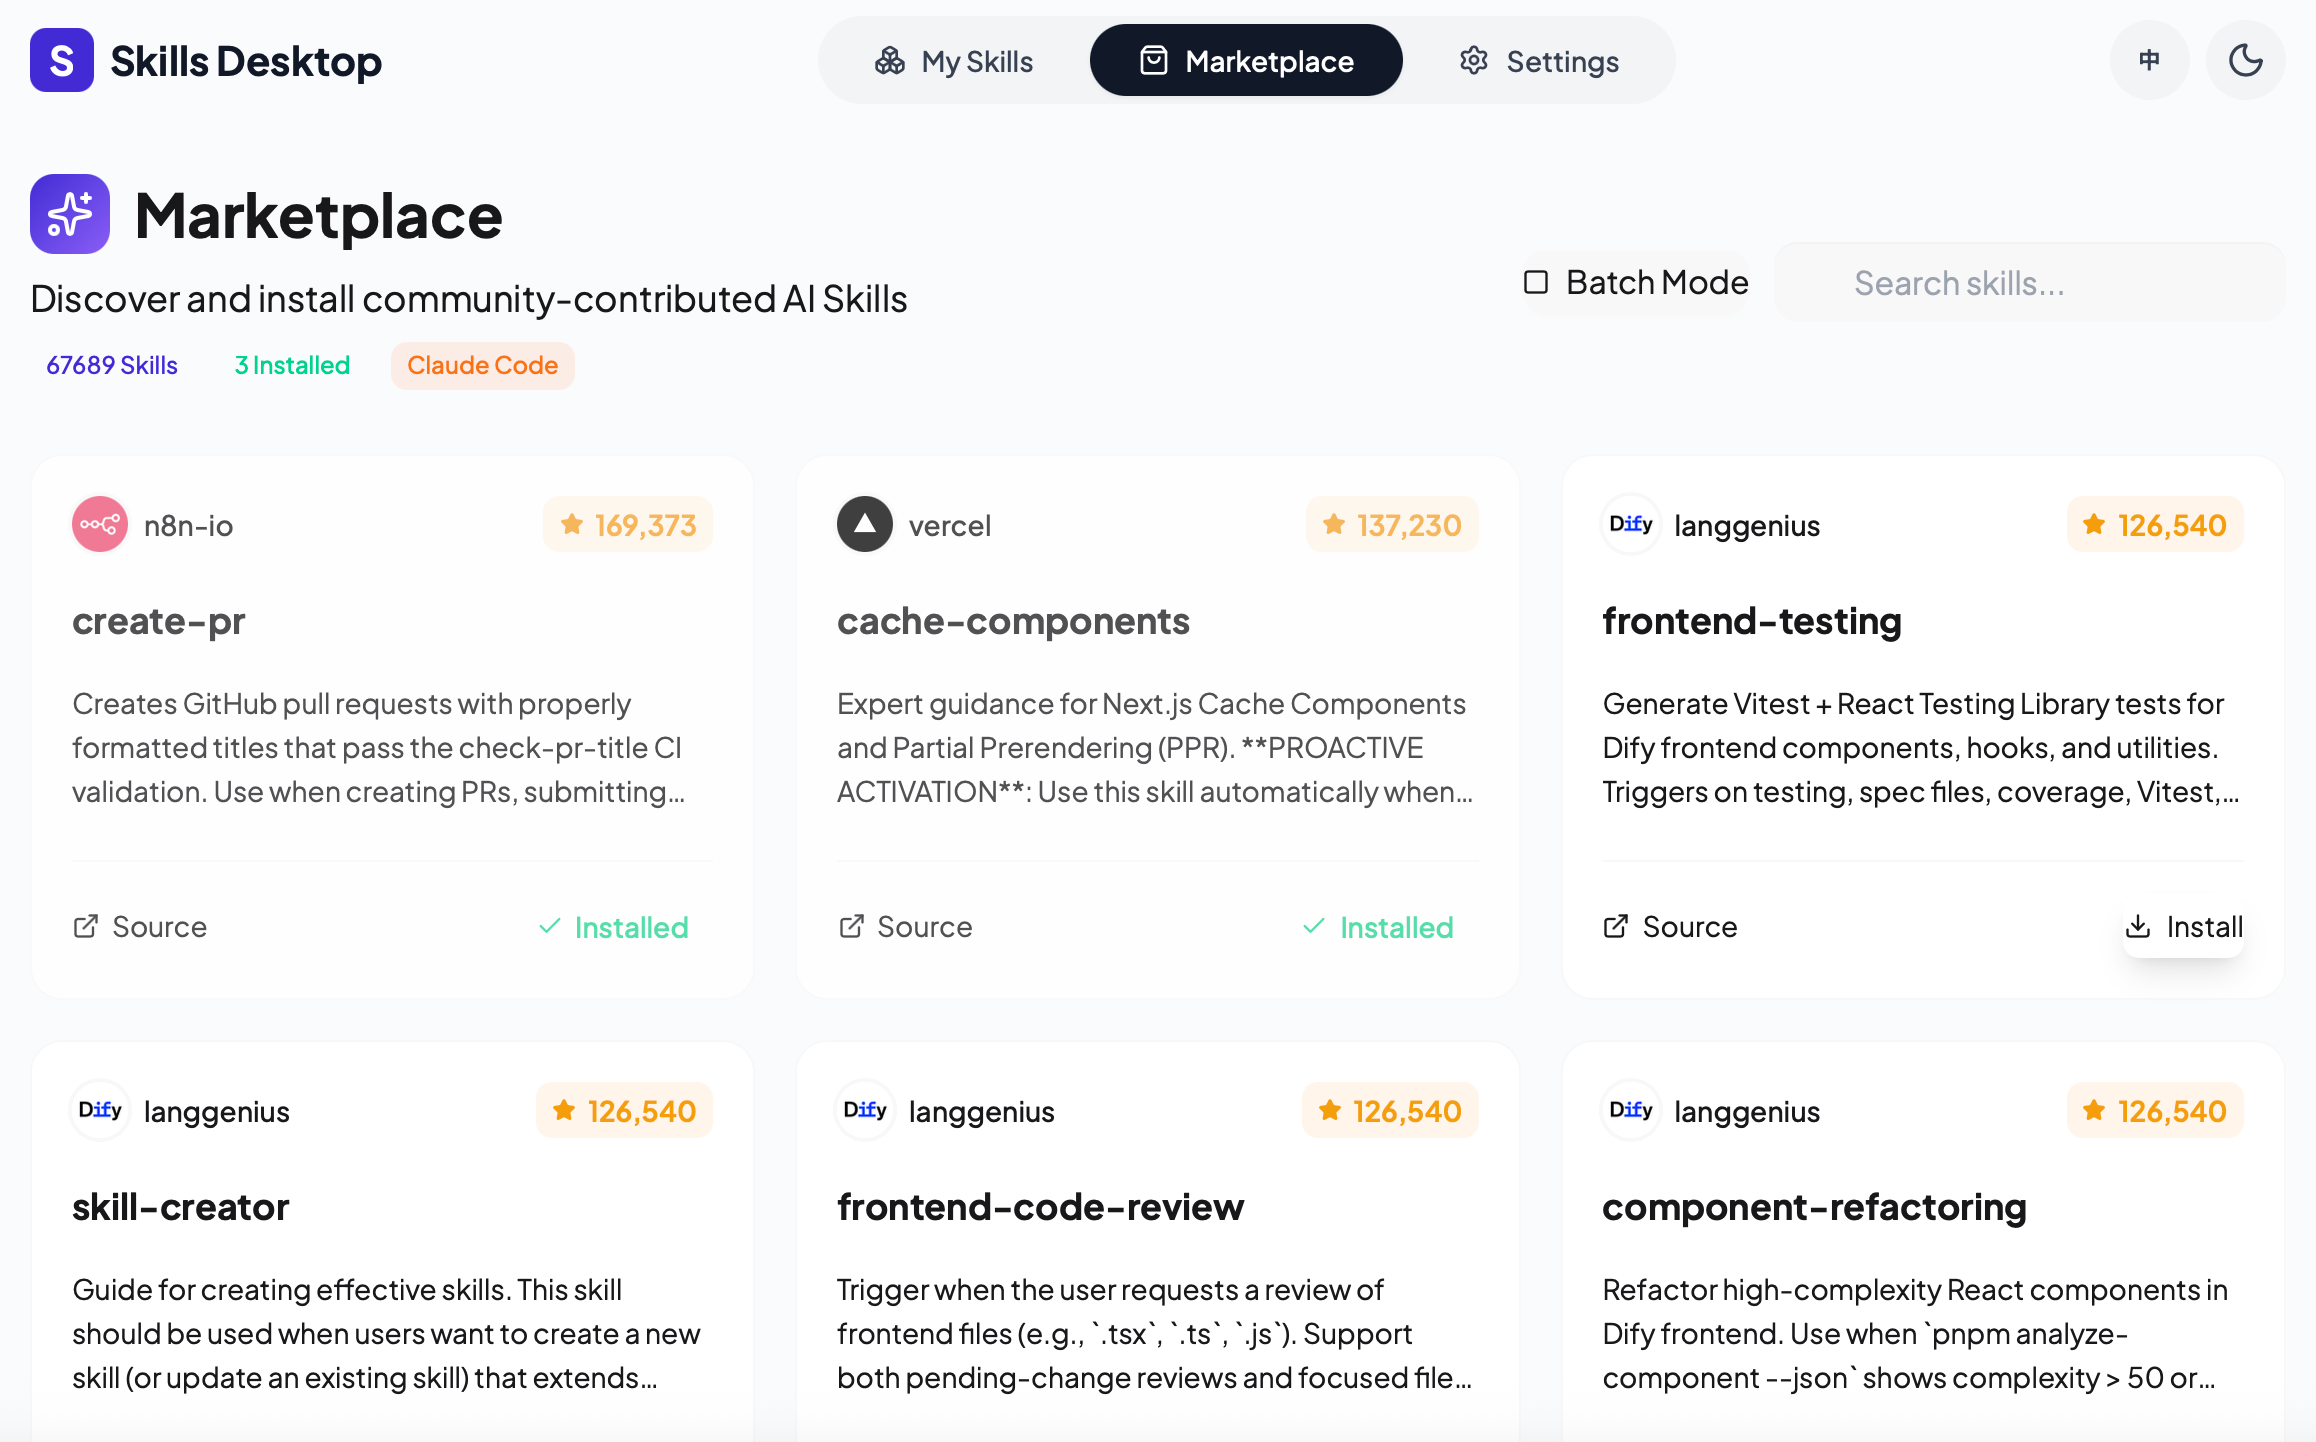Click the vercel avatar on cache-components card

[x=865, y=523]
